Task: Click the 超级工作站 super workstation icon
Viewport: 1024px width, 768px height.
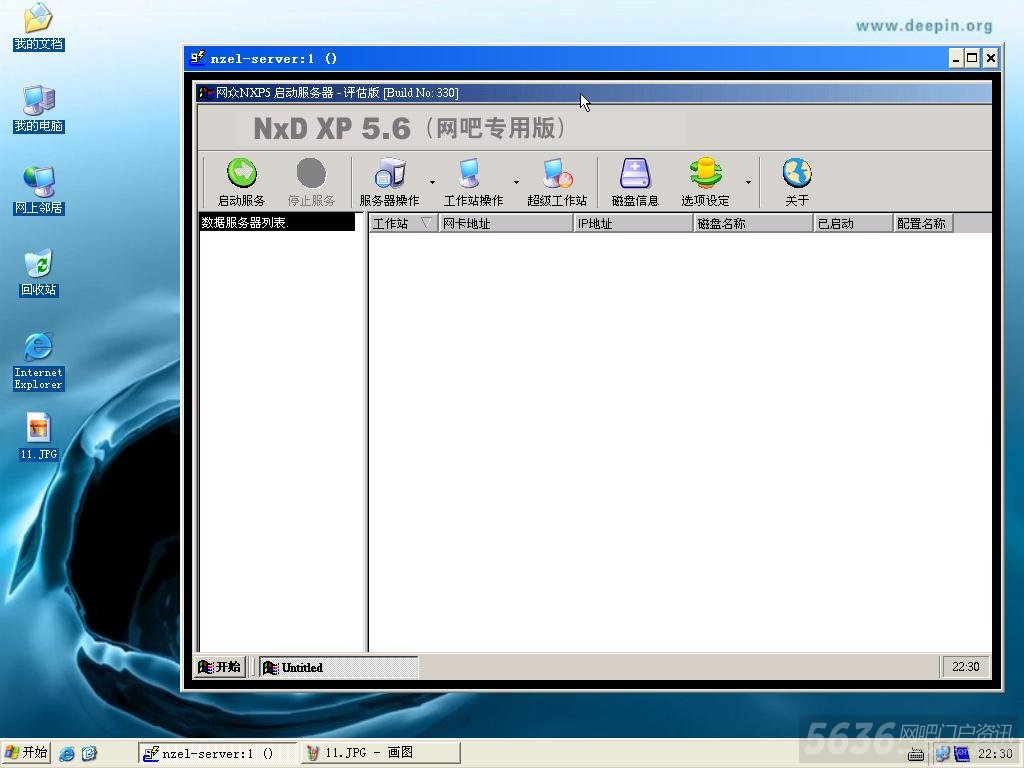Action: [x=557, y=173]
